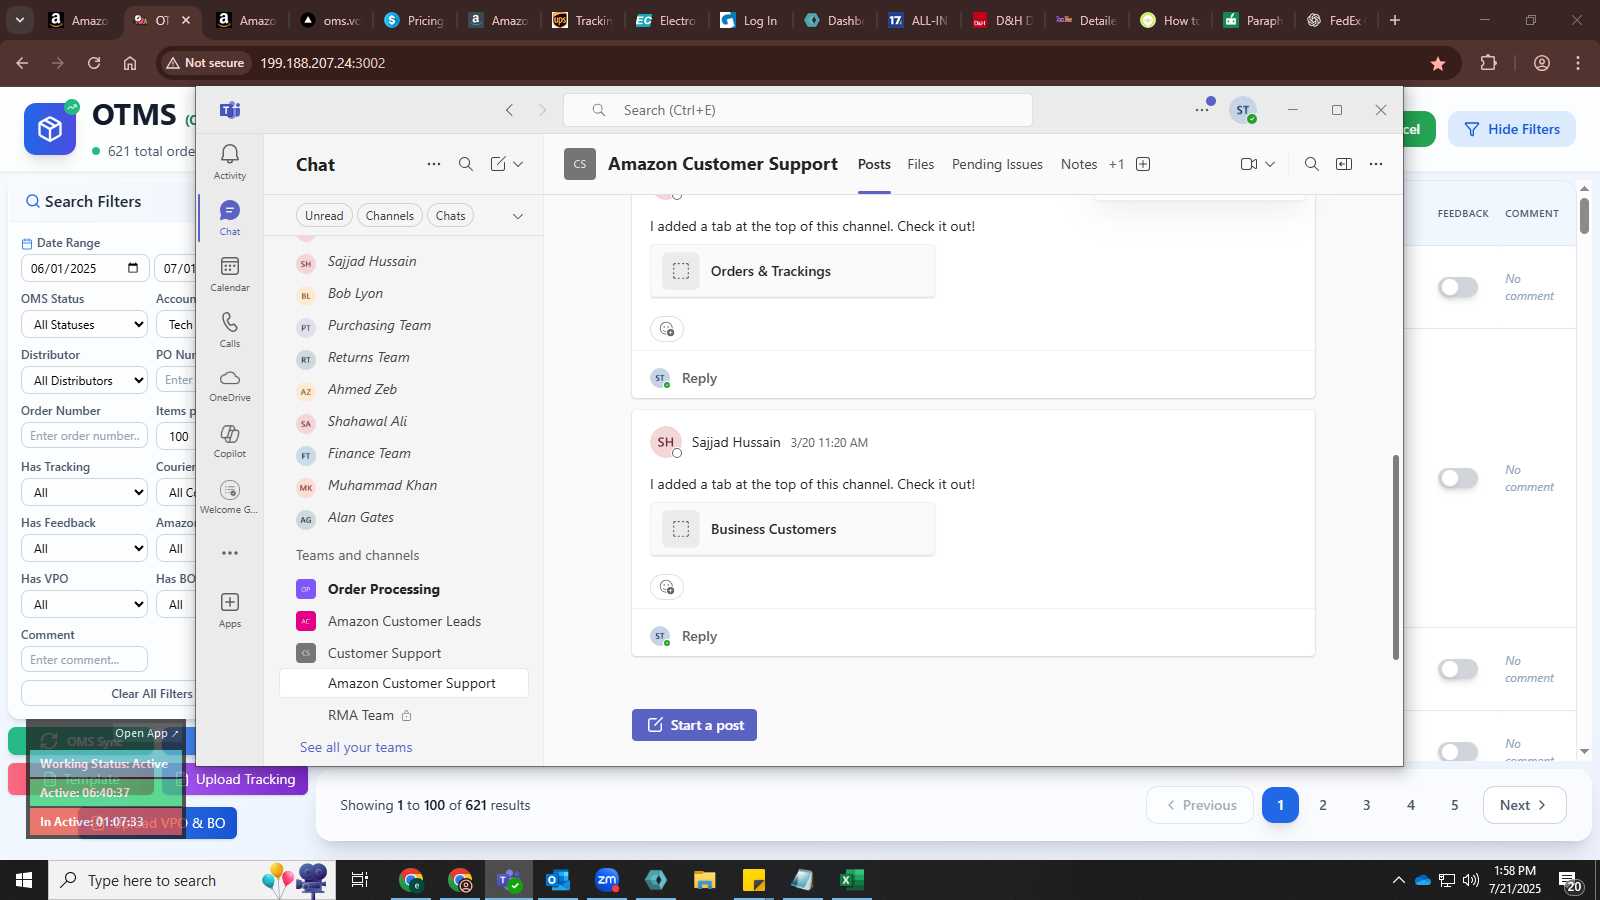Go back with Teams left arrow

(x=510, y=110)
